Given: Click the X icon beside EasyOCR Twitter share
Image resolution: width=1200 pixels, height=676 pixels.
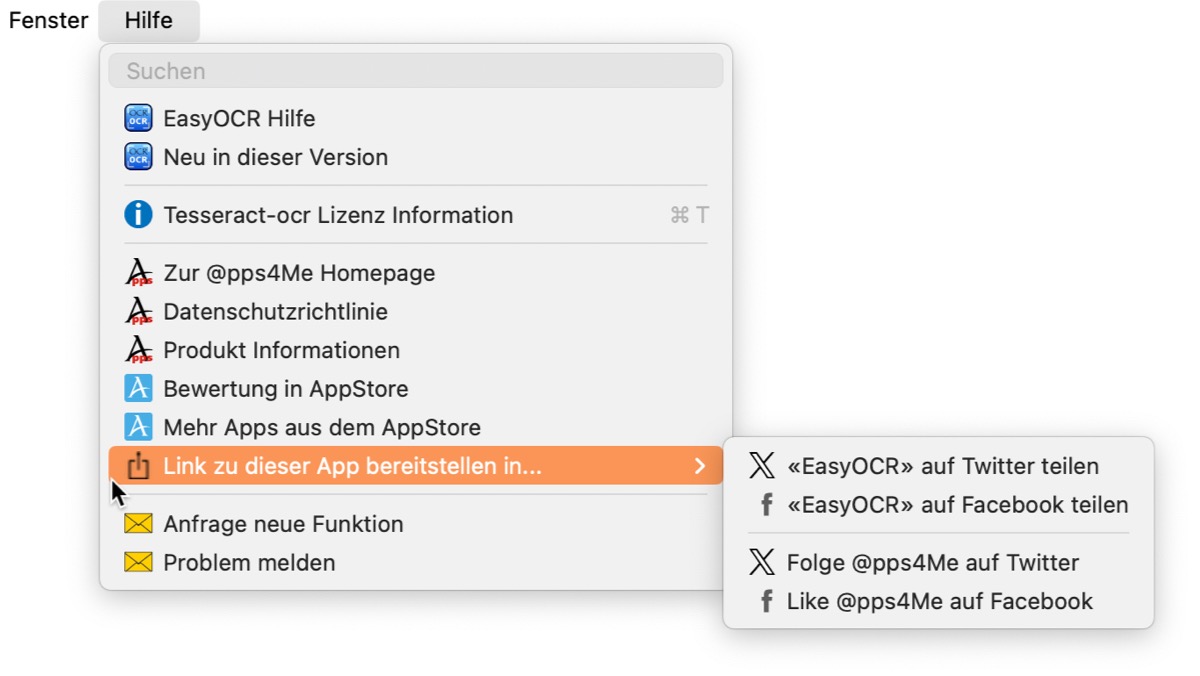Looking at the screenshot, I should 762,466.
